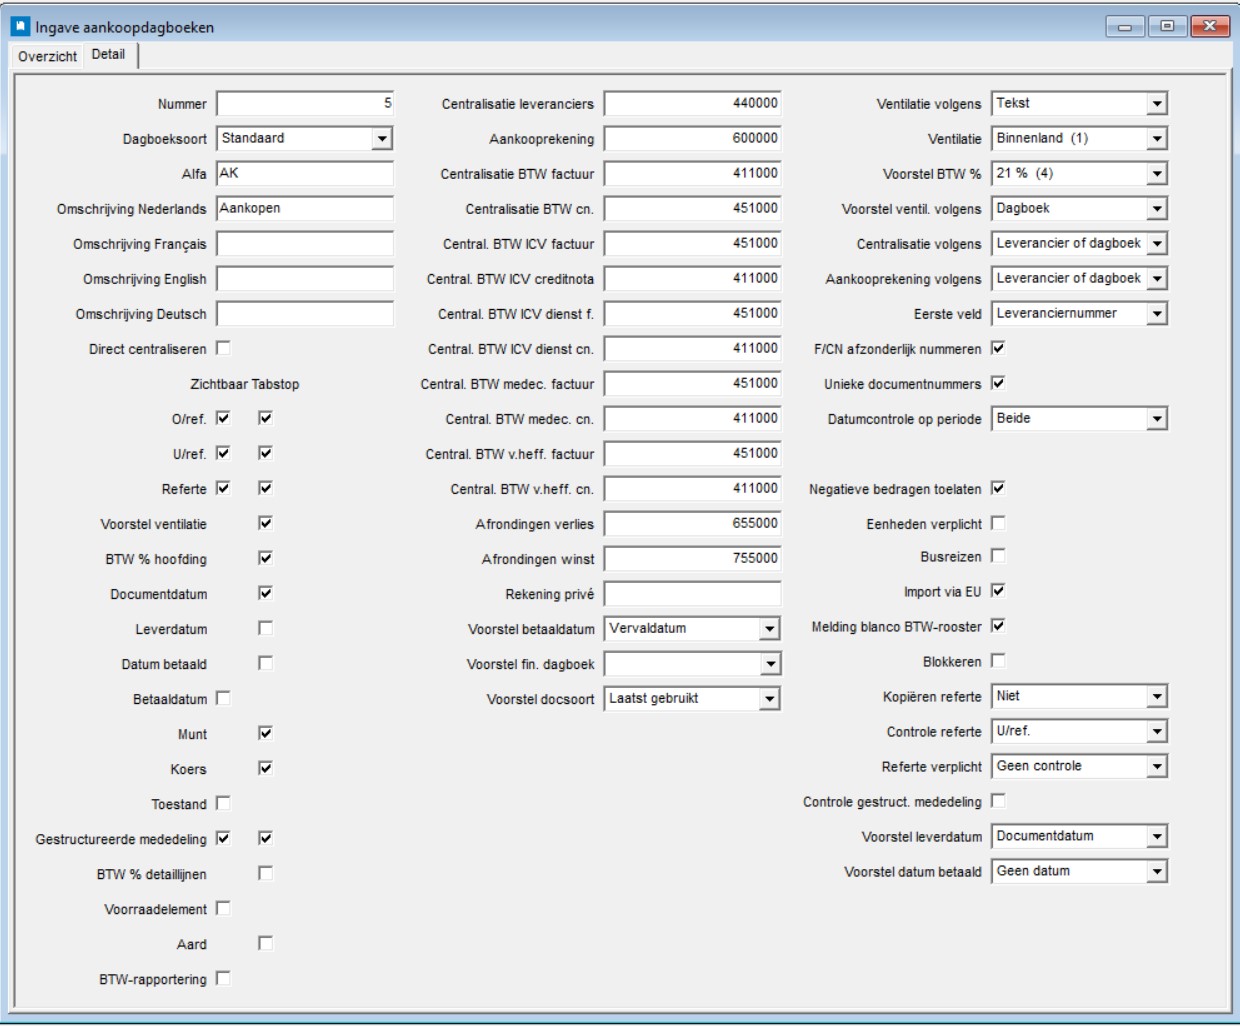Toggle Melding blanco BTW-rooster checkbox
1240x1026 pixels.
coord(998,626)
